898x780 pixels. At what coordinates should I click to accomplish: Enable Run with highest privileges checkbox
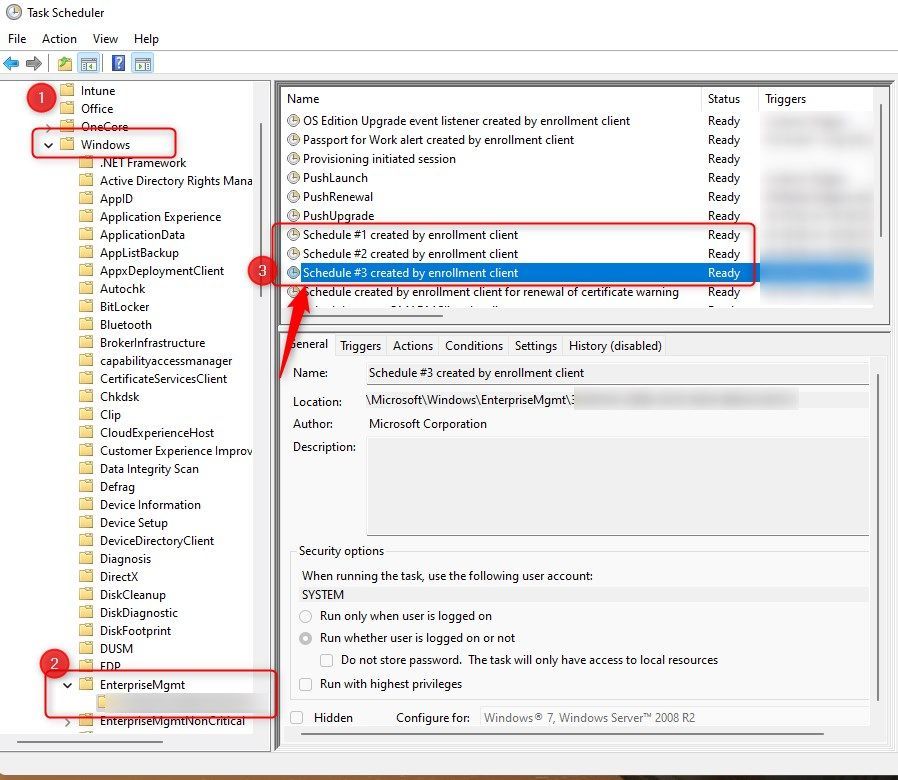click(x=306, y=684)
